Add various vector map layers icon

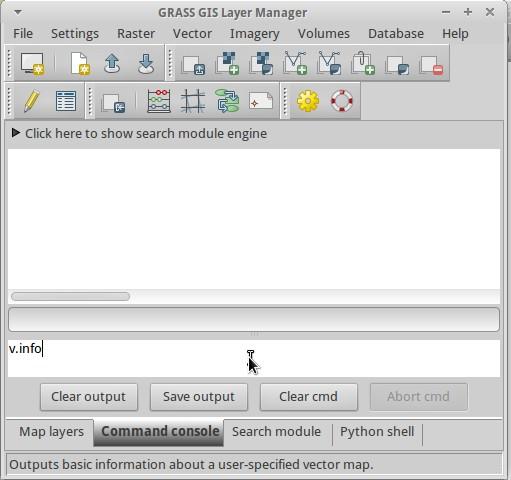click(329, 63)
